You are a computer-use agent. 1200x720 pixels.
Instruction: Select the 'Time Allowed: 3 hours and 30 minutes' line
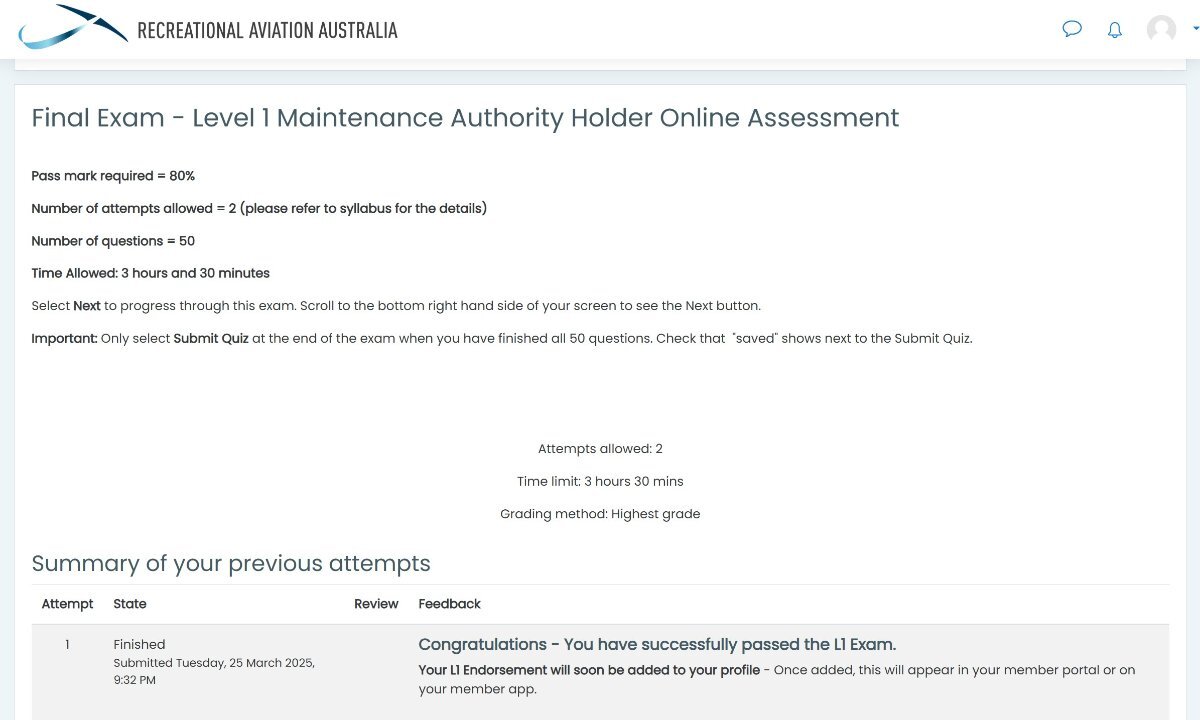(150, 273)
